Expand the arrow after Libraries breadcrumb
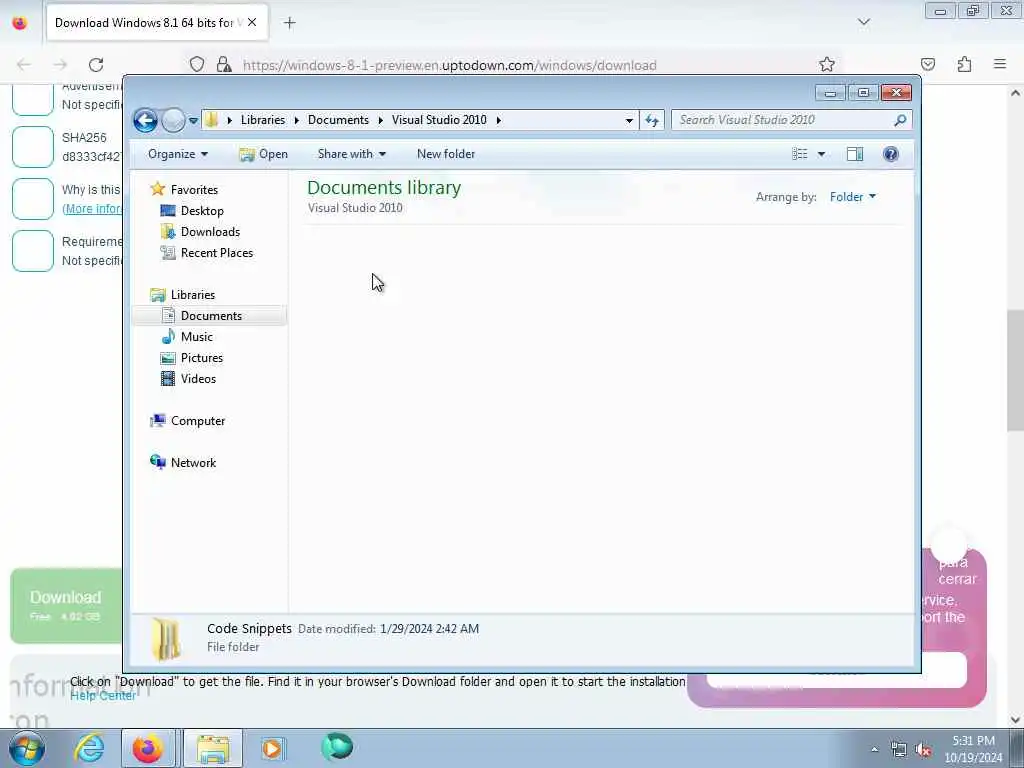1024x768 pixels. coord(296,120)
